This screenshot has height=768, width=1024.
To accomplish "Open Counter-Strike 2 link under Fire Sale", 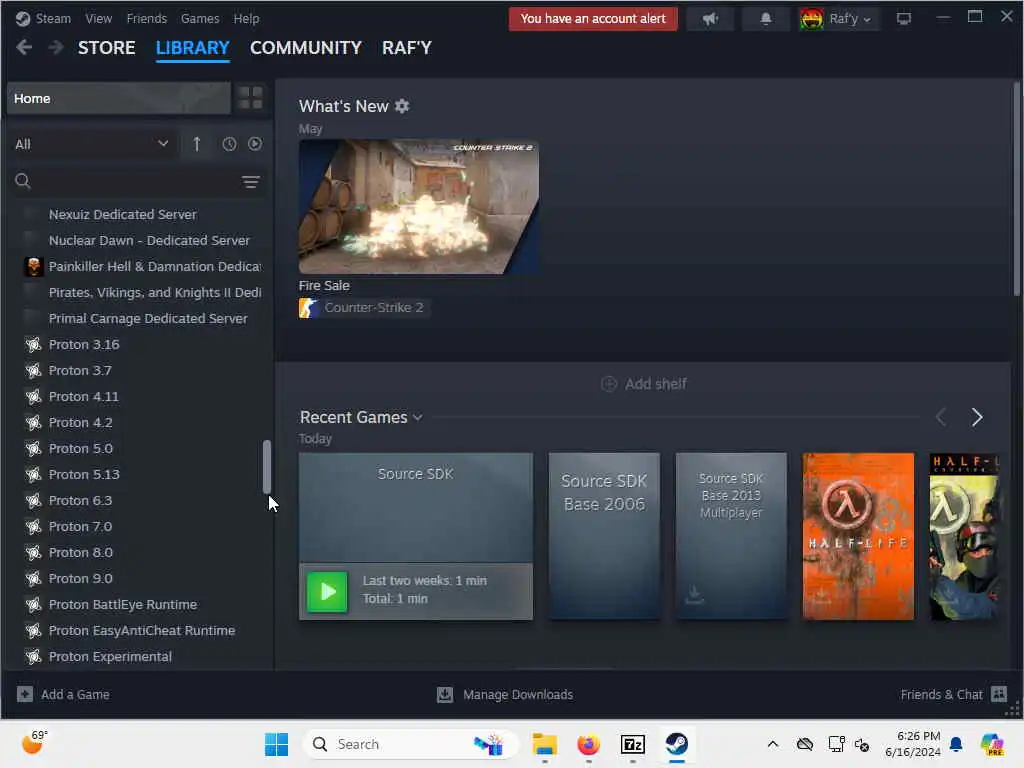I will (374, 308).
